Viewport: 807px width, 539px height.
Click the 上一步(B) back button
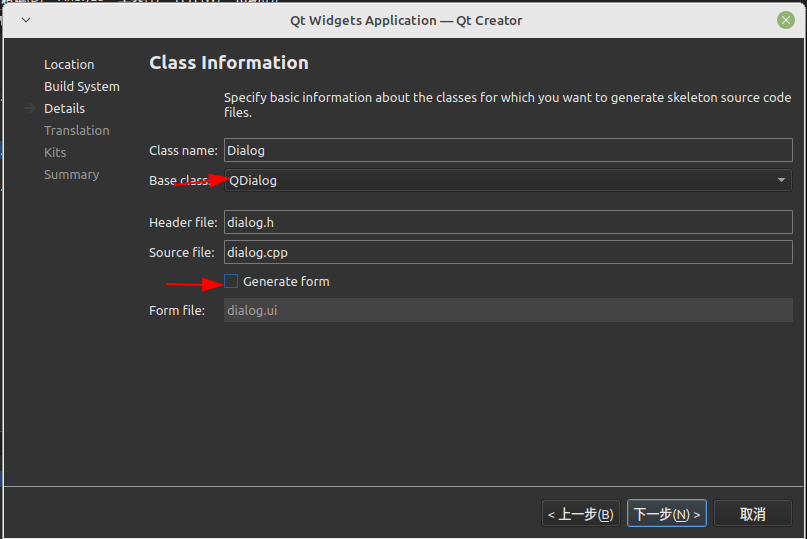[581, 514]
